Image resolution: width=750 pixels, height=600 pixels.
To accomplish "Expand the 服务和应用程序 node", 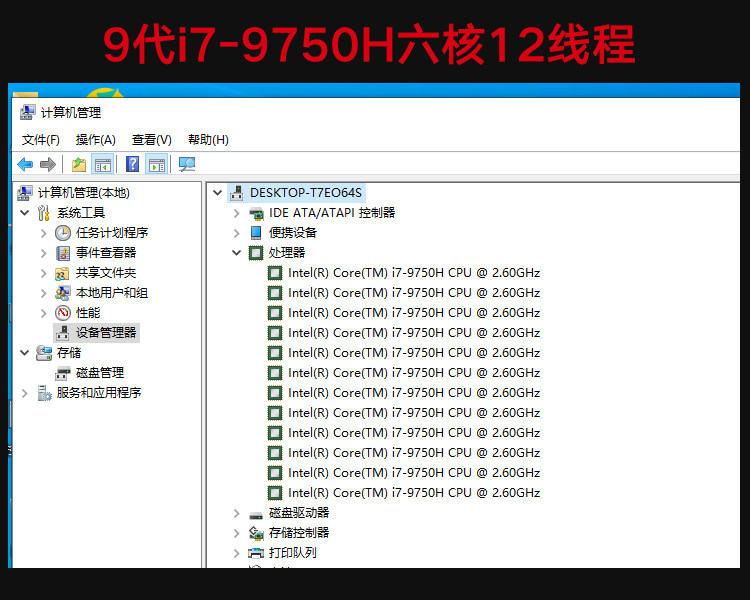I will click(x=25, y=393).
